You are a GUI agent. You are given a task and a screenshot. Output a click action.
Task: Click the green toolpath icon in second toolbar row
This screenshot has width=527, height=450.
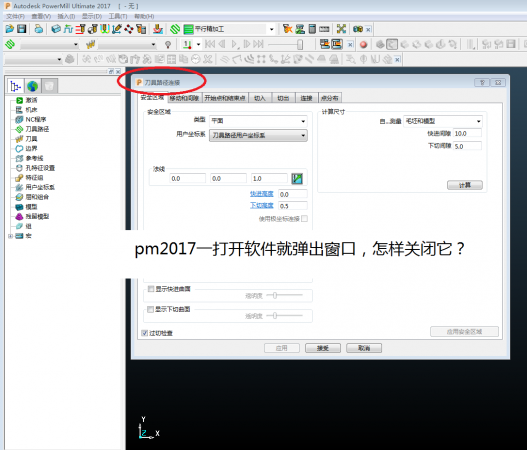point(10,44)
